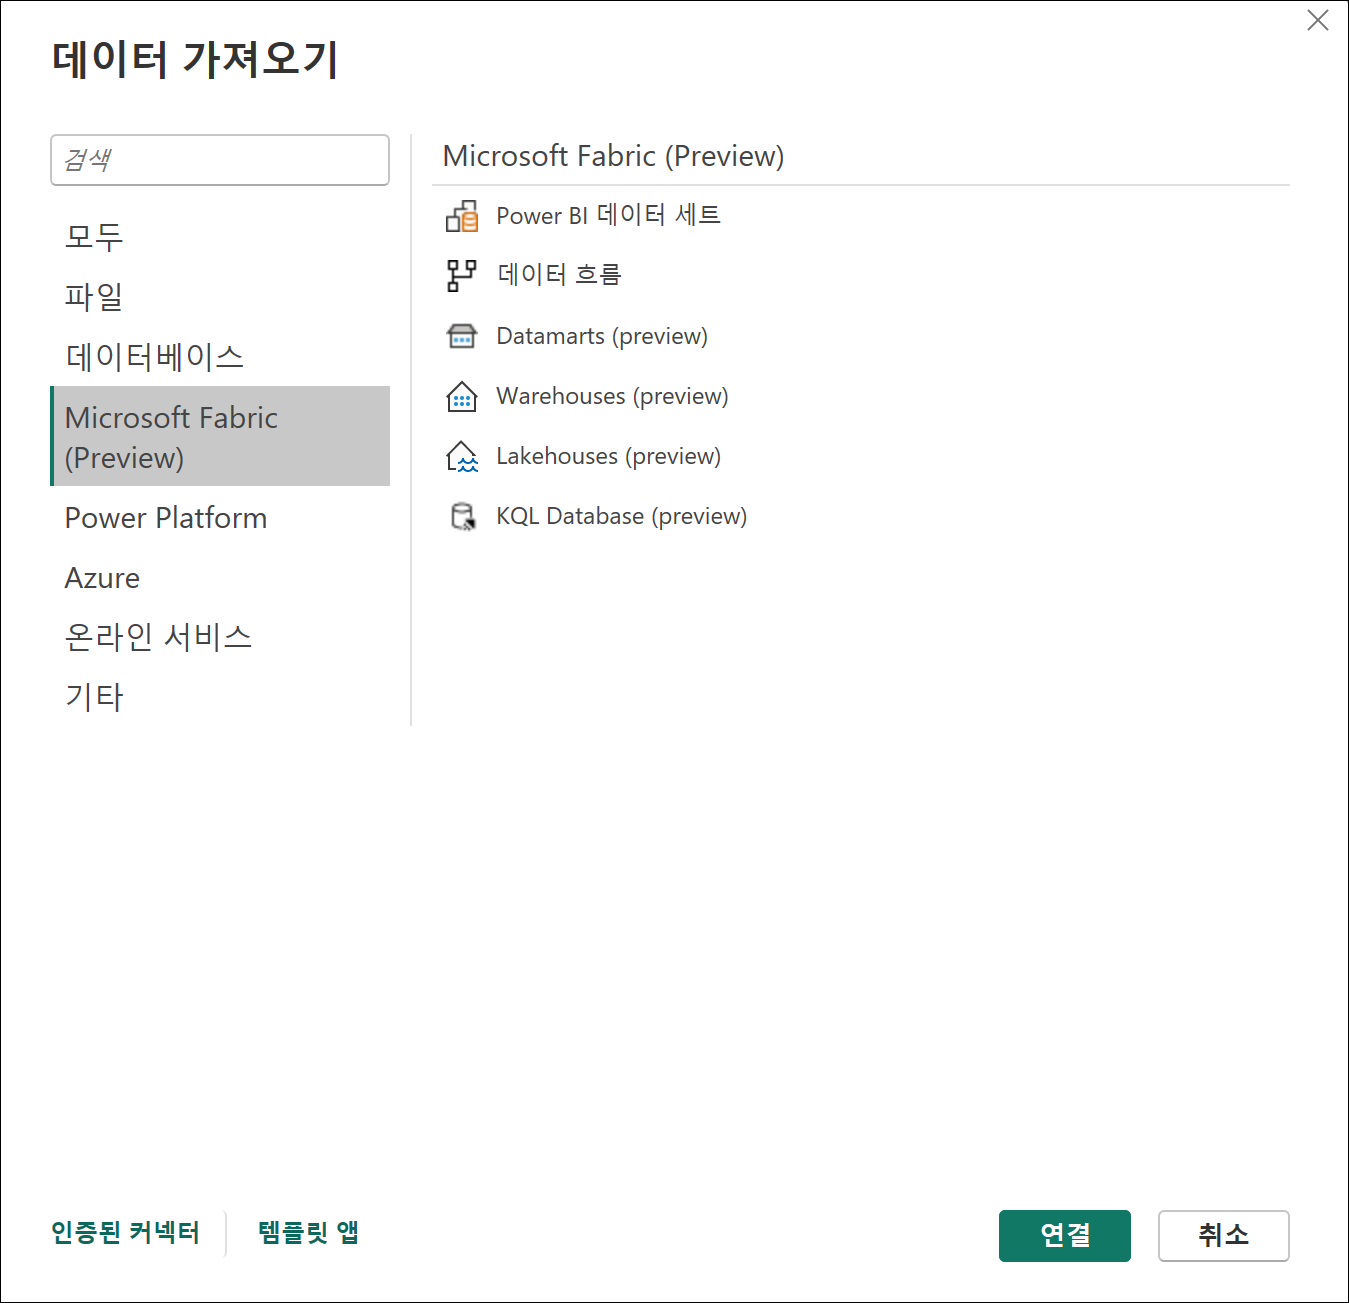Click the 연결 connect button
This screenshot has width=1349, height=1303.
point(1065,1236)
